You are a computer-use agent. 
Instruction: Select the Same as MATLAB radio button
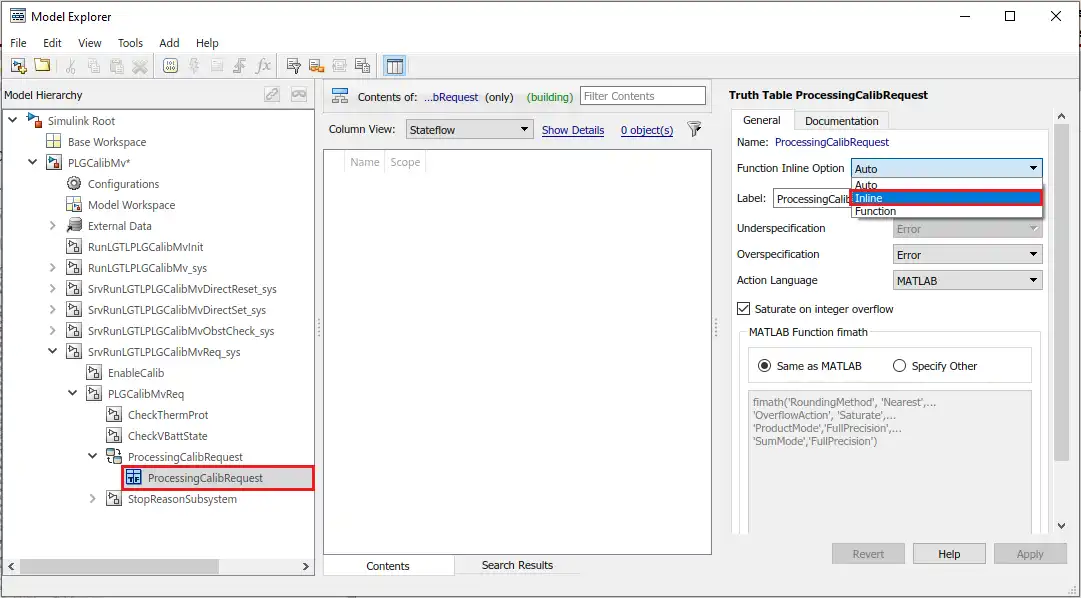coord(765,366)
